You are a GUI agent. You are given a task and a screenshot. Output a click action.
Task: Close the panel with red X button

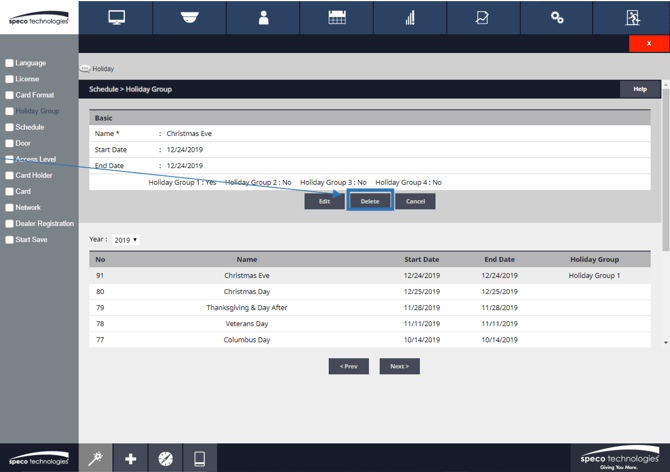[649, 43]
